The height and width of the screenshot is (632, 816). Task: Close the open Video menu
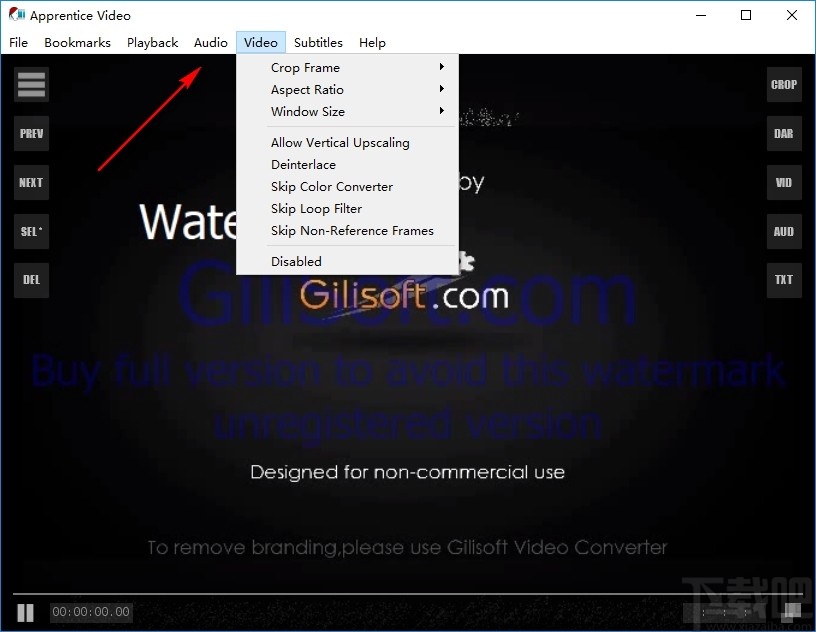(x=261, y=43)
